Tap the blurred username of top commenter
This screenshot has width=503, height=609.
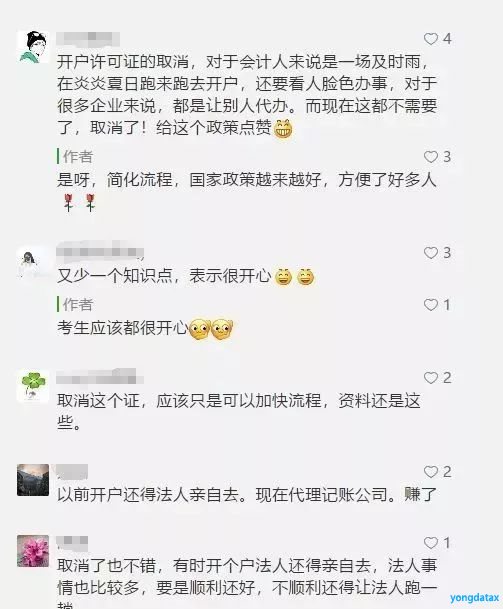point(88,39)
